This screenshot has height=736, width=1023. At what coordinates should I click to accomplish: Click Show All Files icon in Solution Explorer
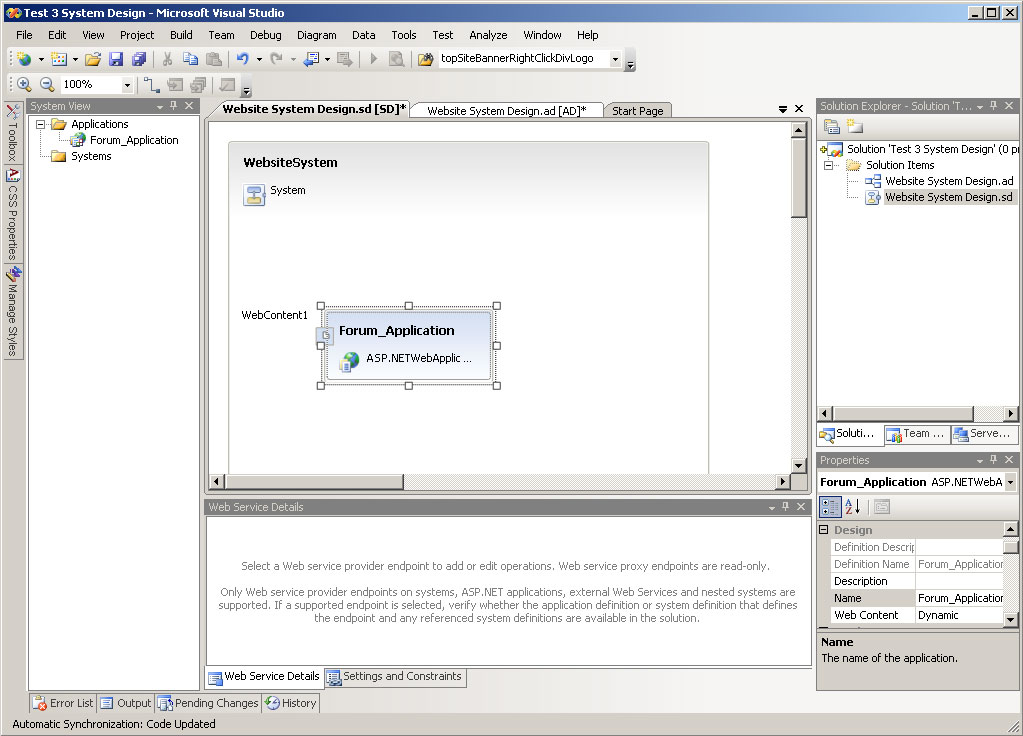click(855, 126)
